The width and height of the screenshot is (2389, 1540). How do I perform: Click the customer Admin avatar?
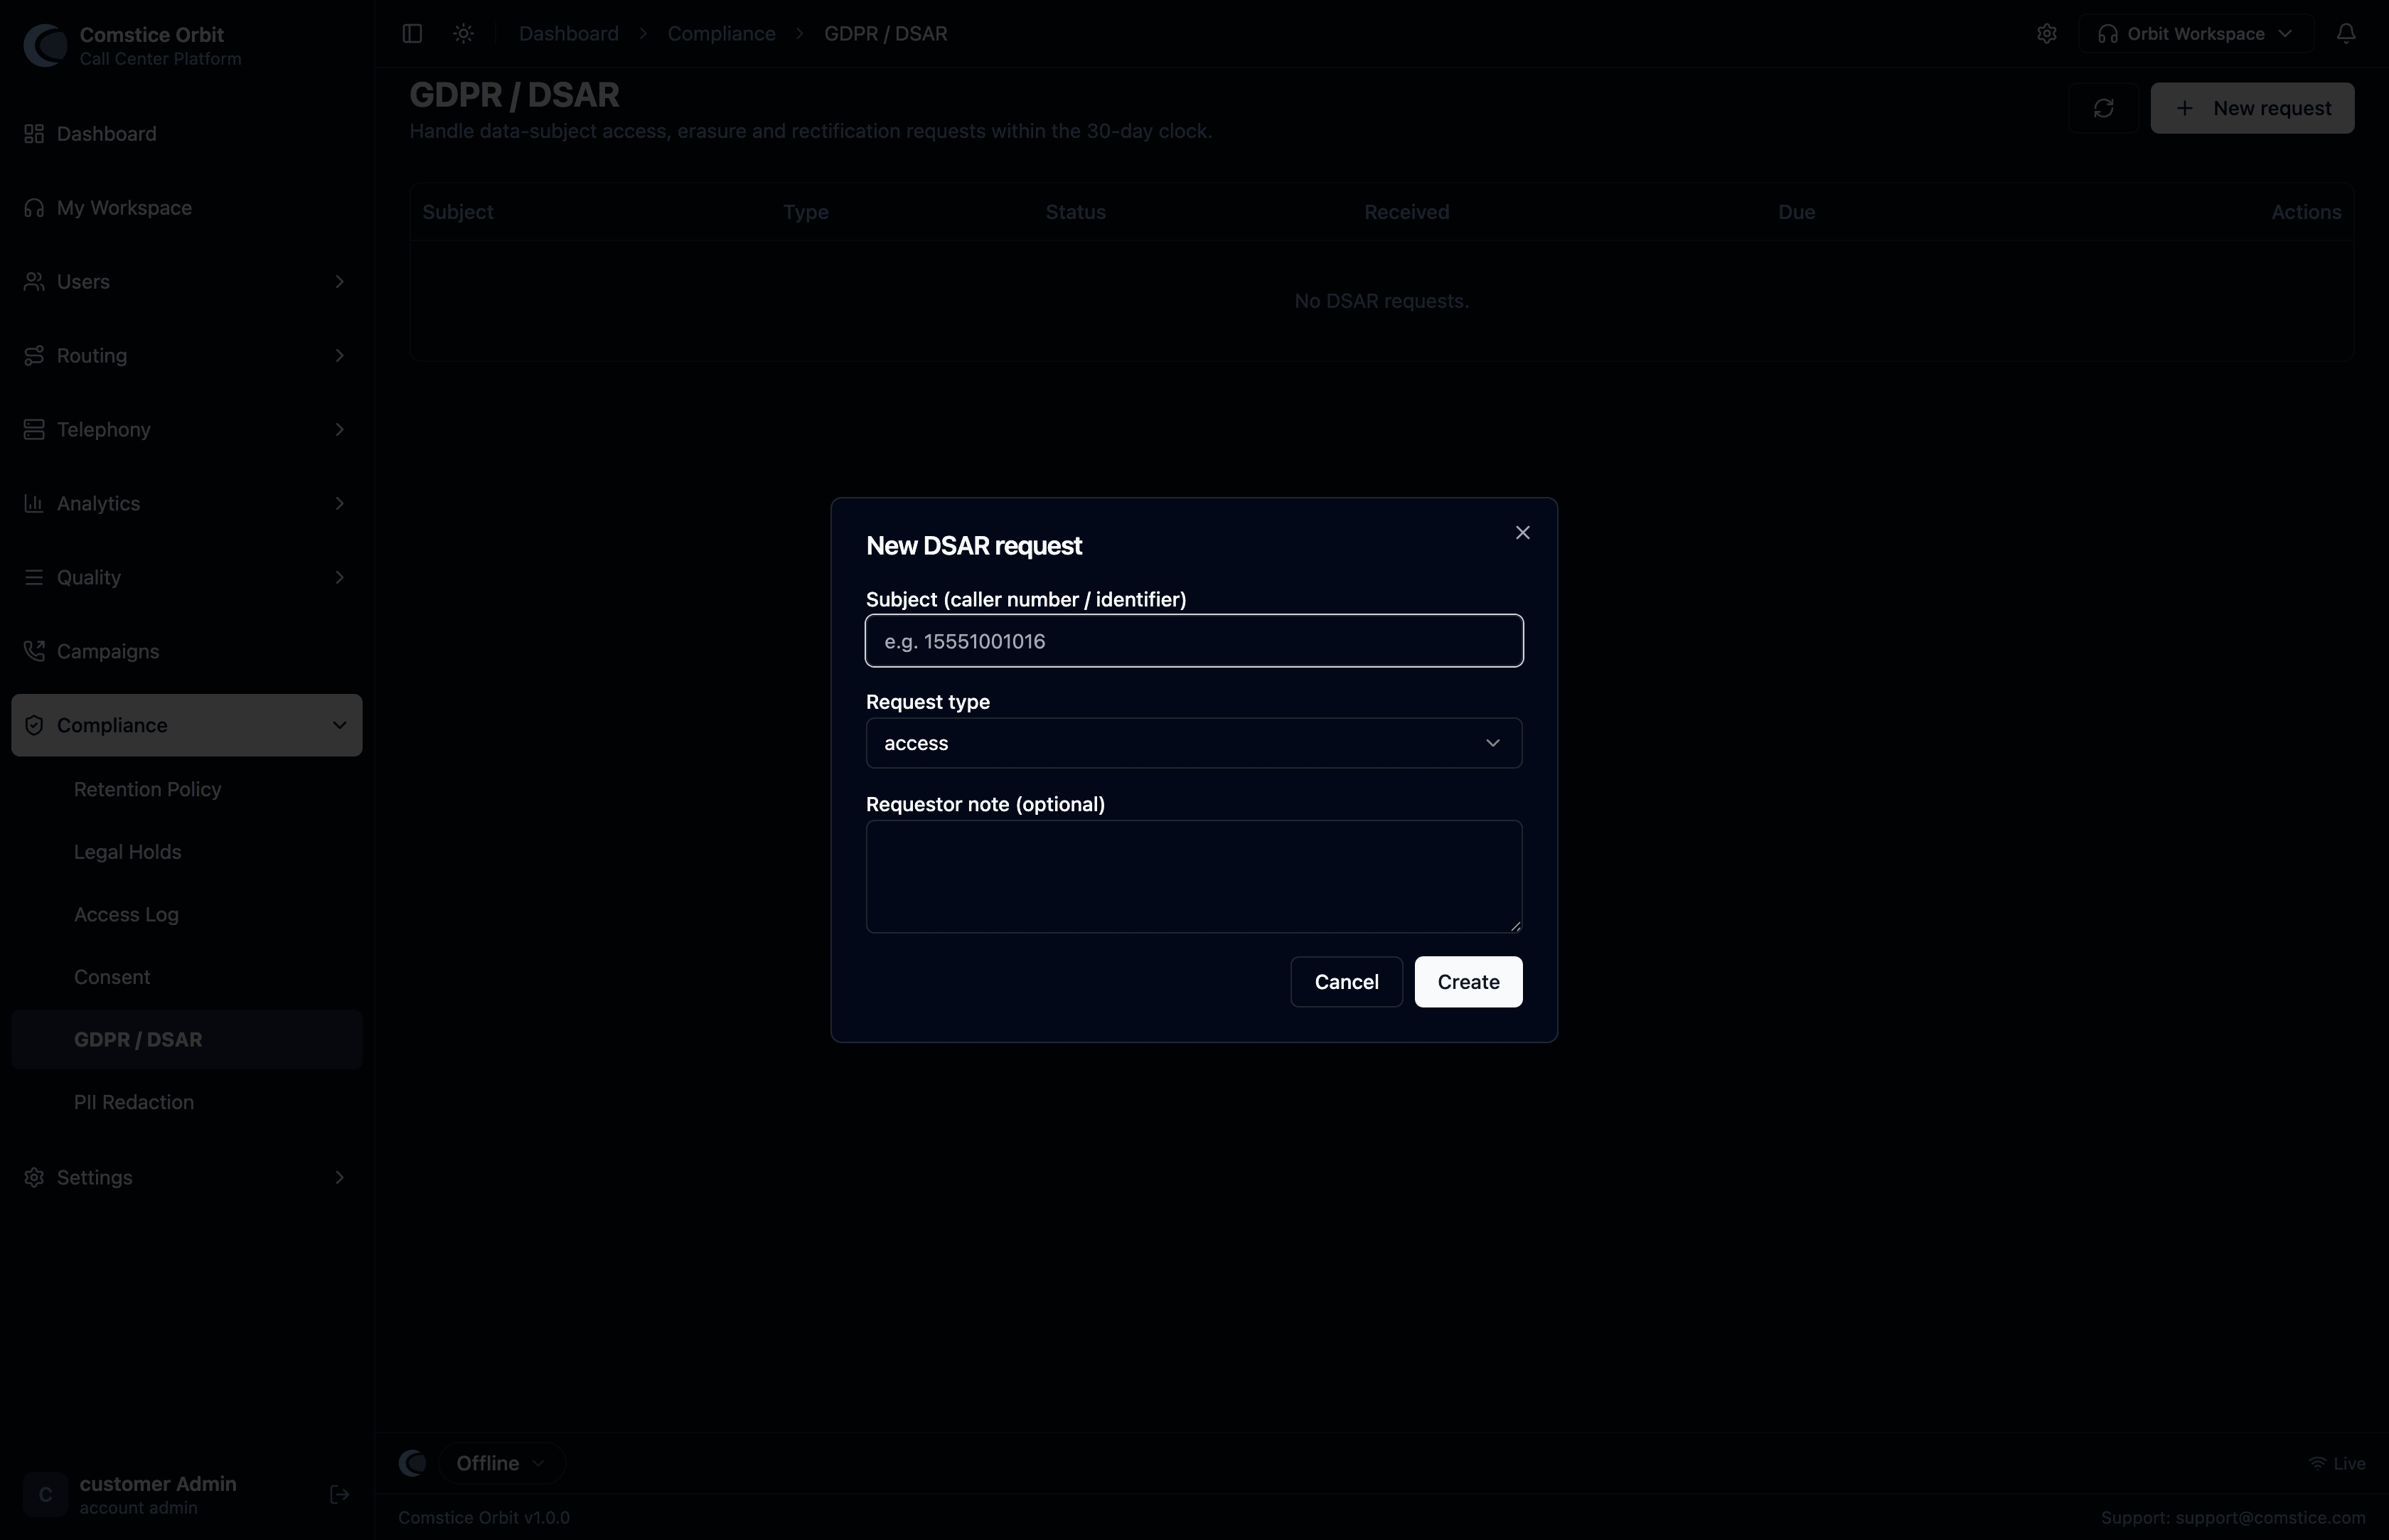coord(45,1495)
